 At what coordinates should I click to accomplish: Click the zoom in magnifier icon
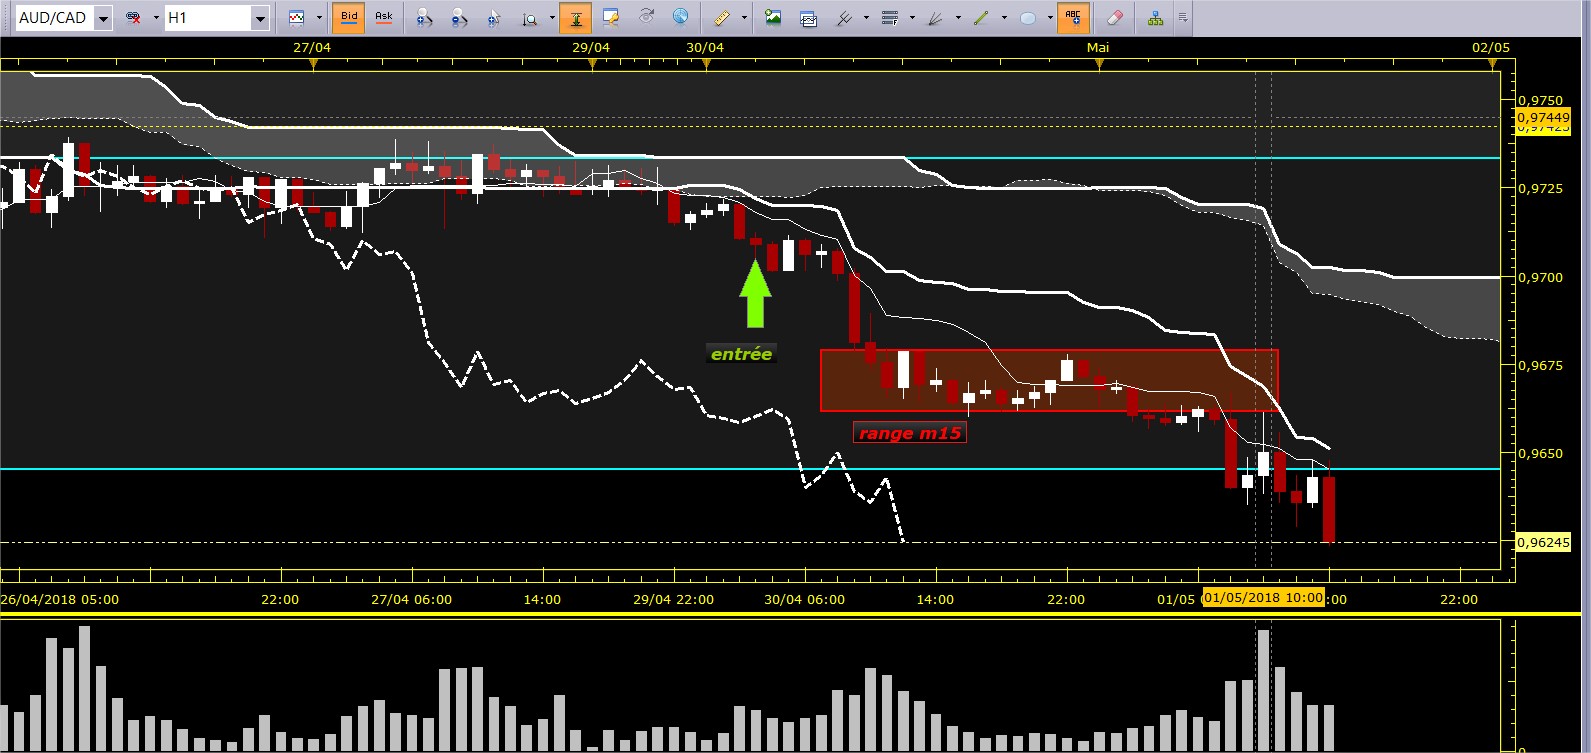point(425,18)
